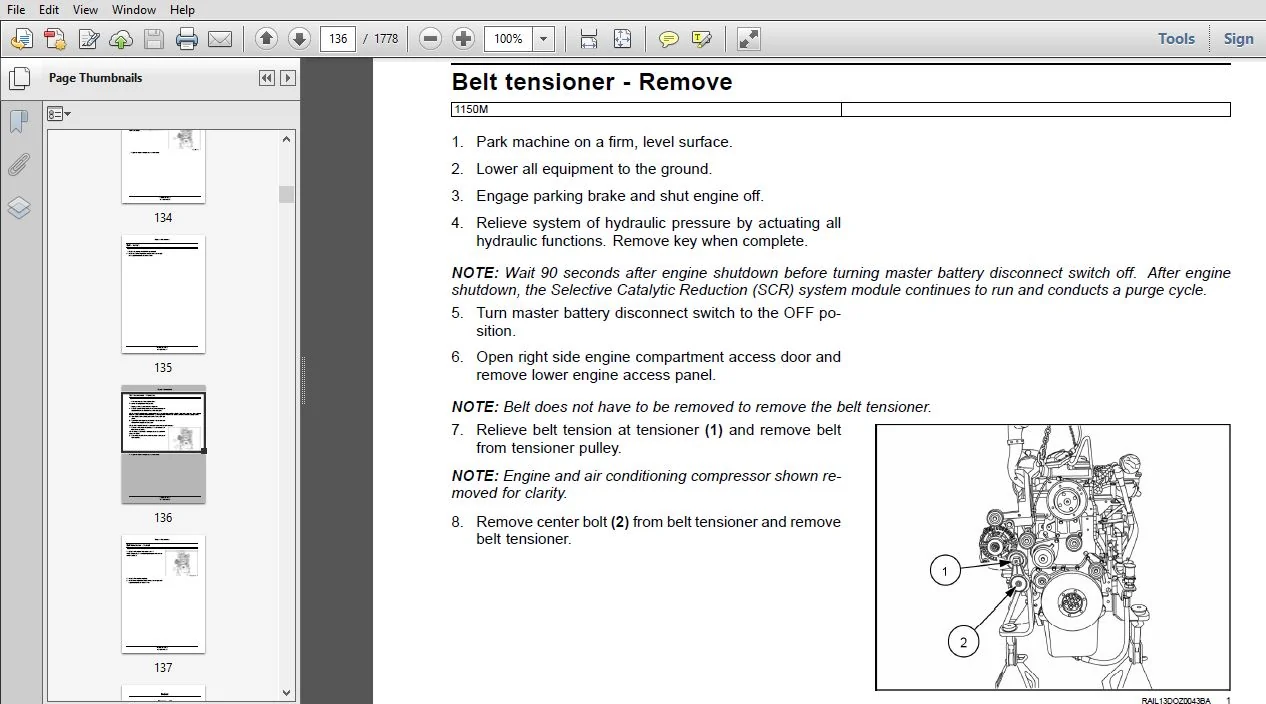The height and width of the screenshot is (704, 1266).
Task: Collapse the thumbnails panel with double-arrow
Action: pyautogui.click(x=267, y=78)
